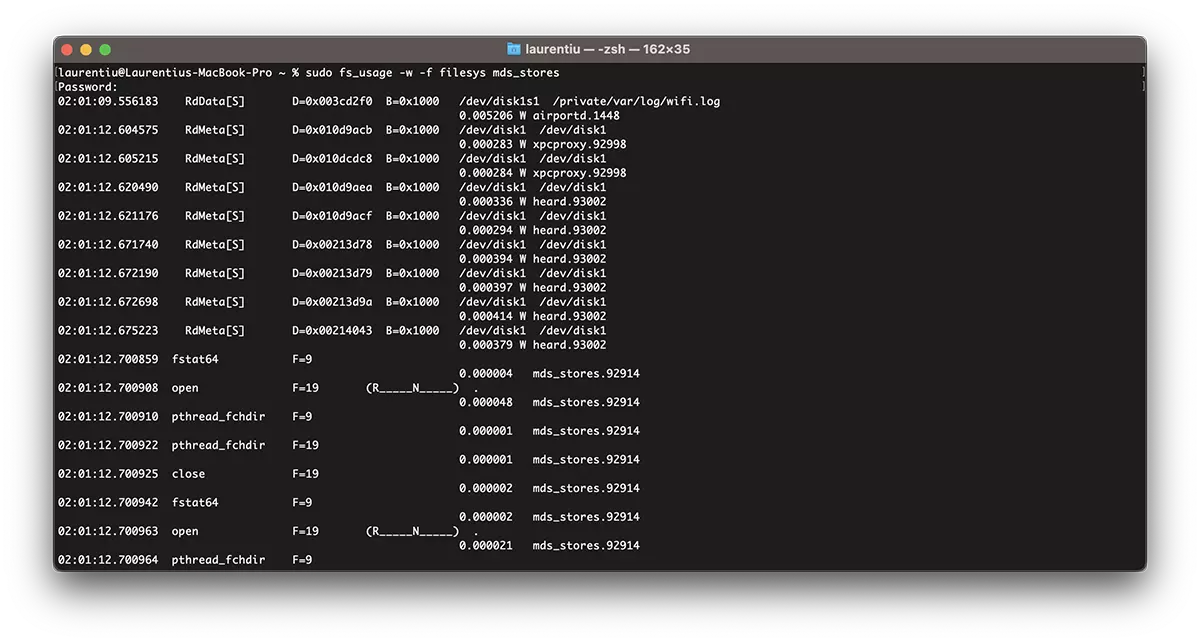
Task: Zoom the window with the green button
Action: click(x=105, y=49)
